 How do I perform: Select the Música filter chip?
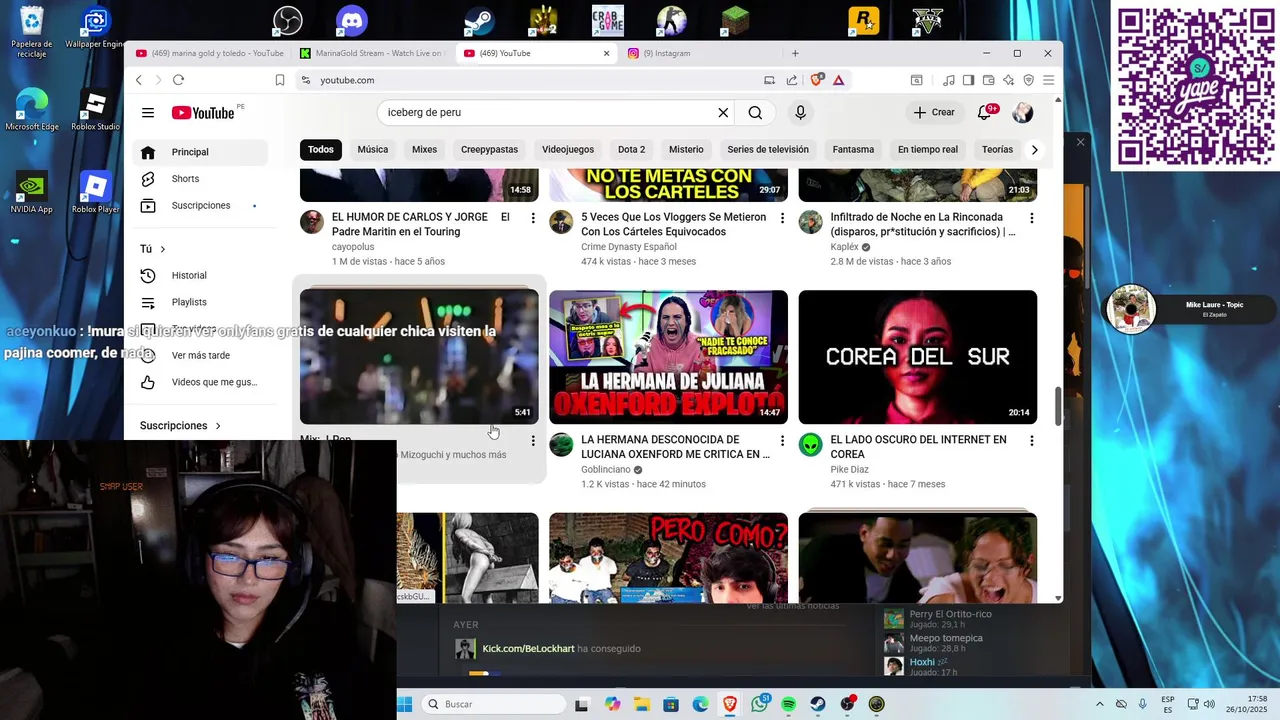[x=372, y=149]
